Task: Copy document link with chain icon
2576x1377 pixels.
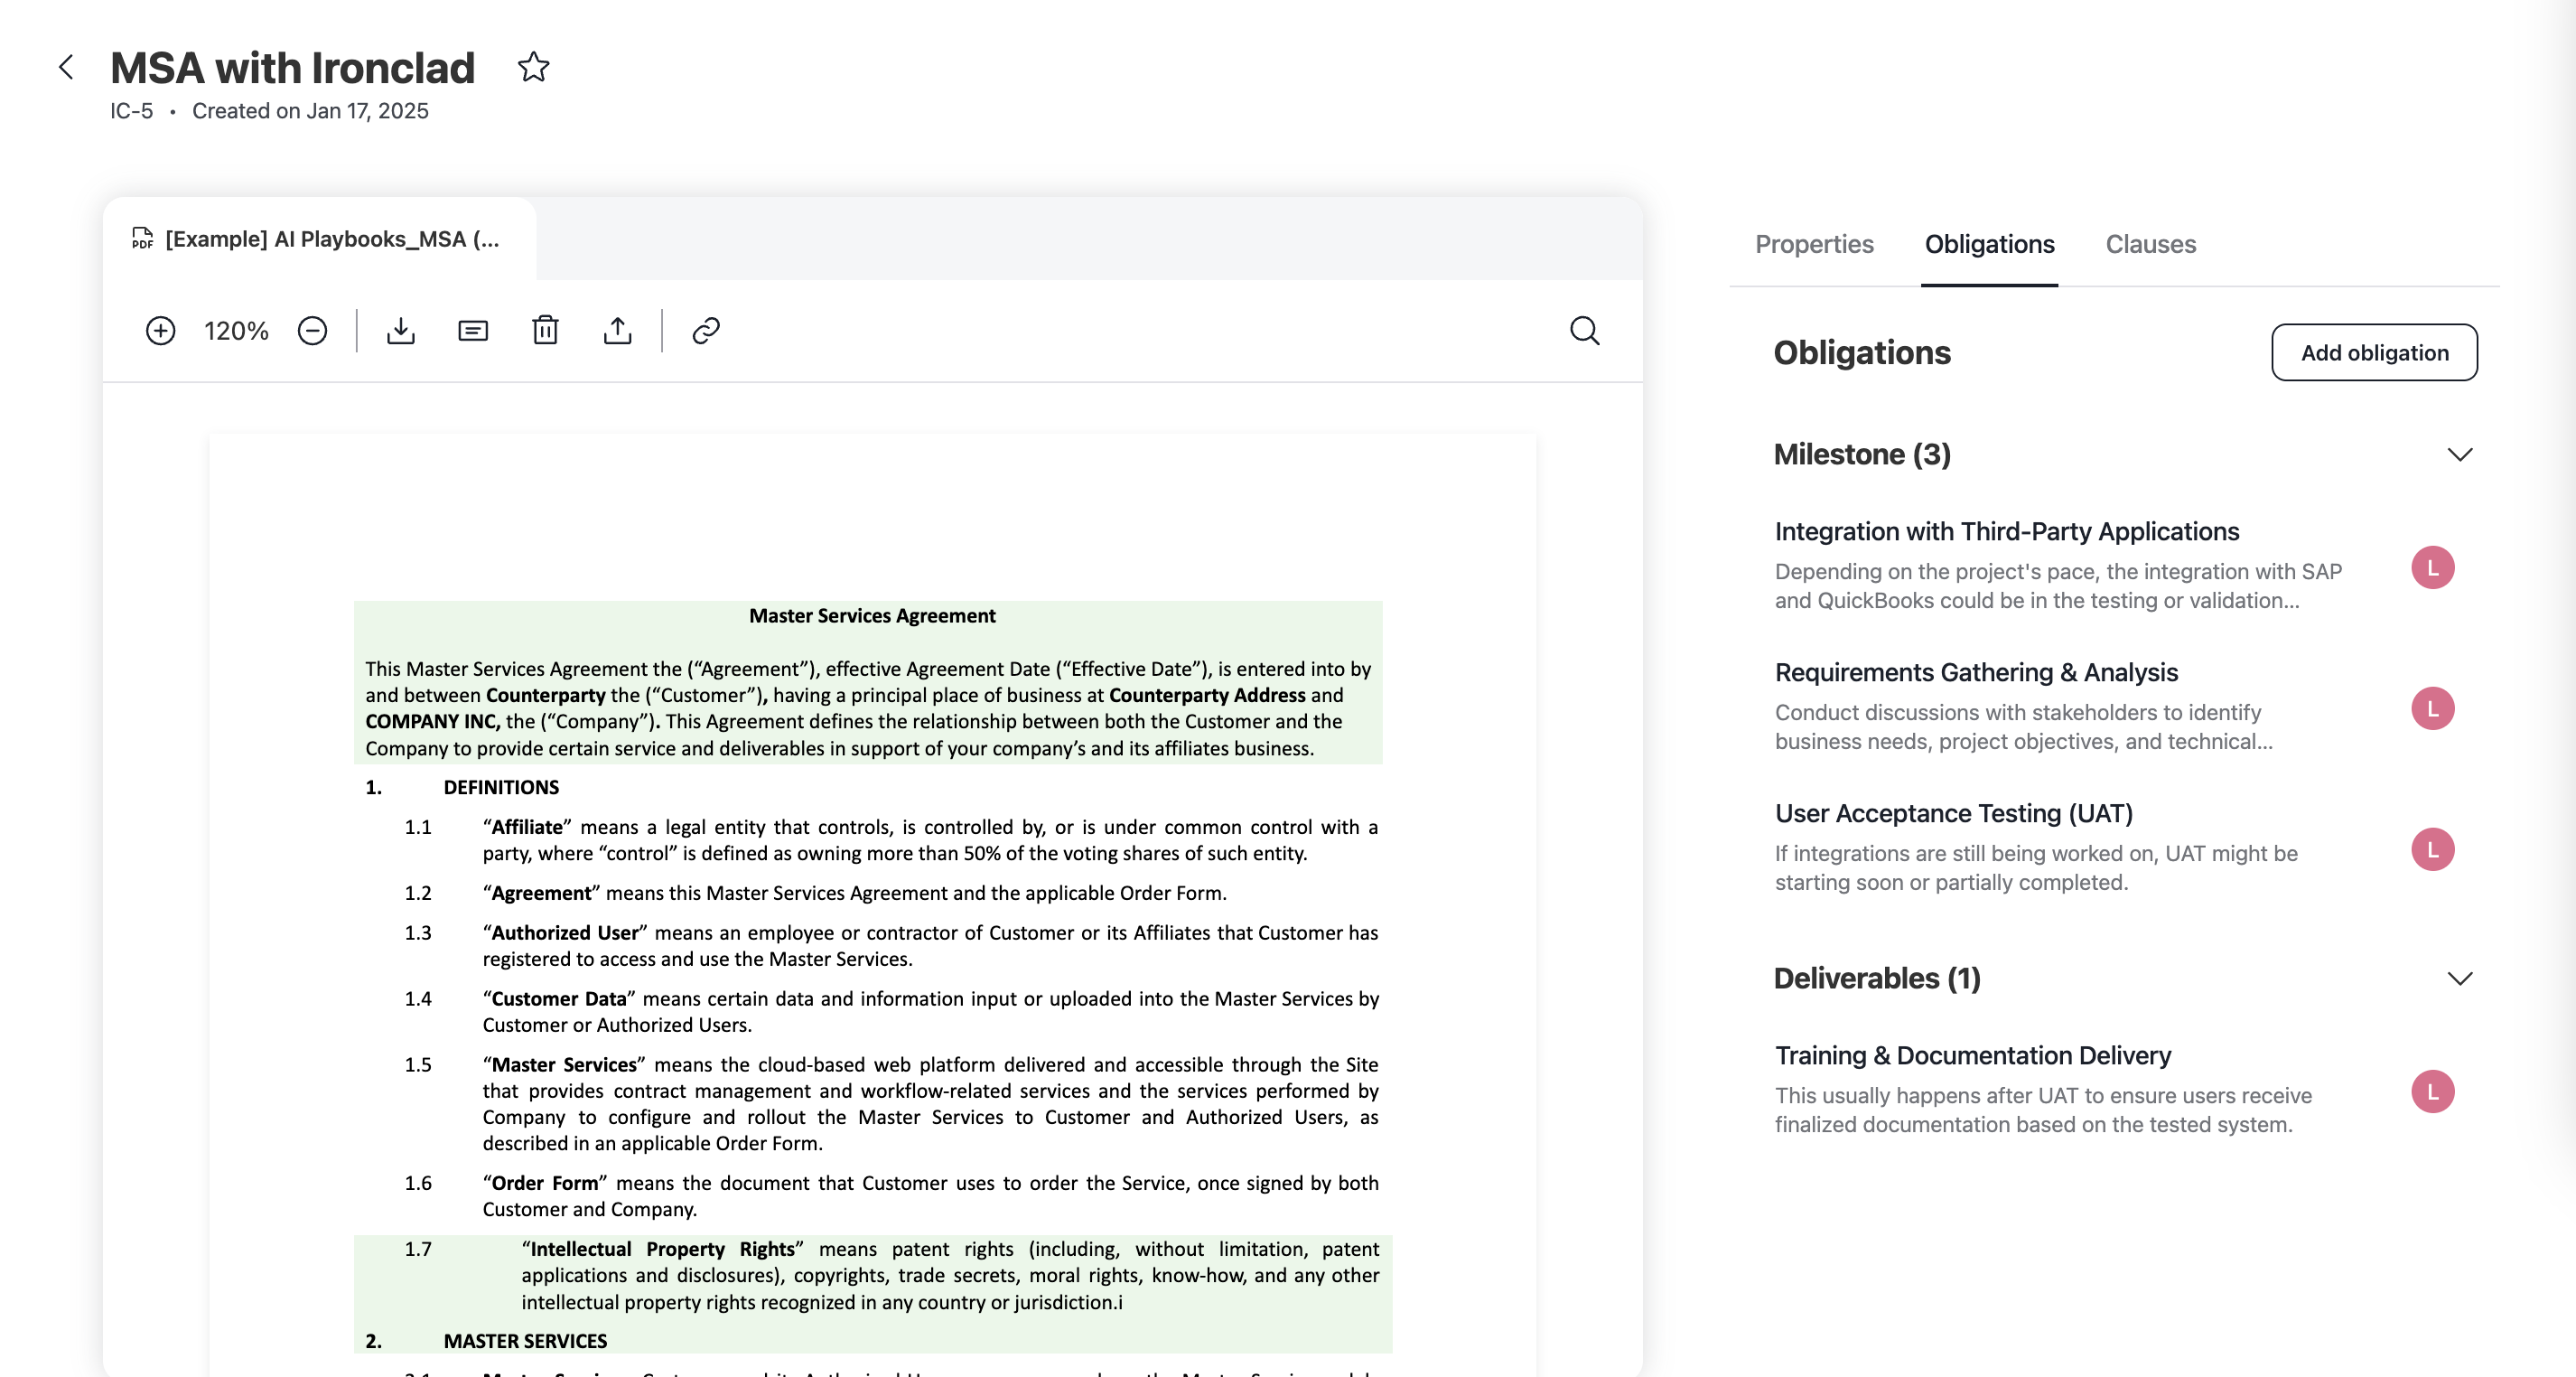Action: click(x=706, y=331)
